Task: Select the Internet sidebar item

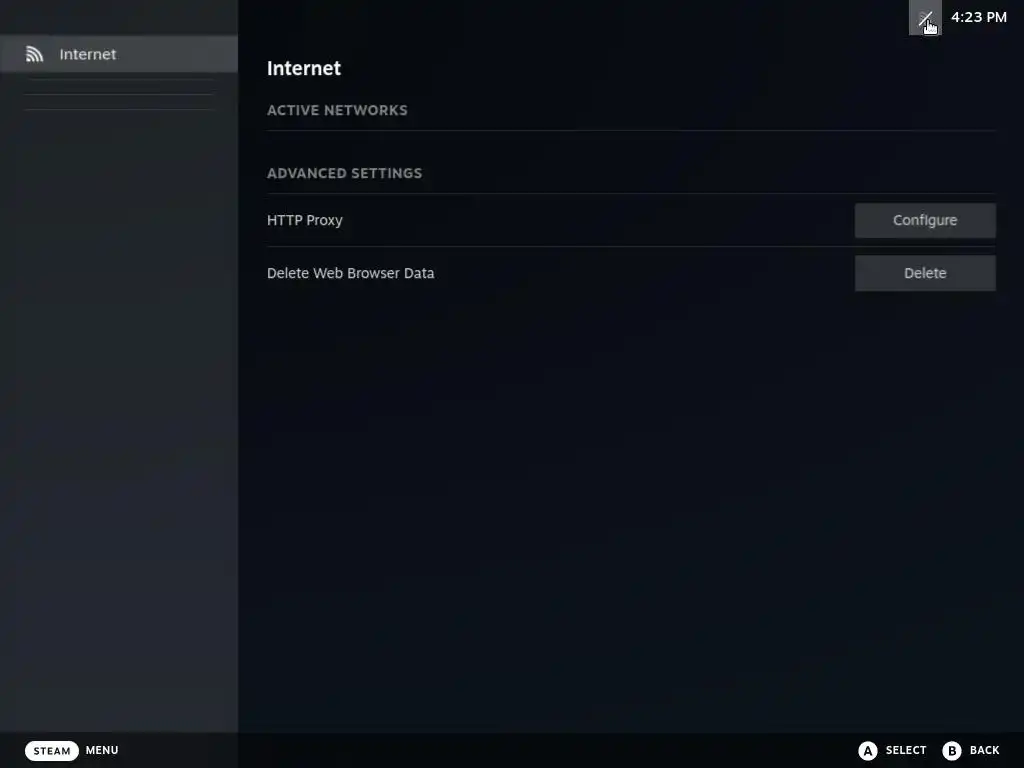Action: point(119,54)
